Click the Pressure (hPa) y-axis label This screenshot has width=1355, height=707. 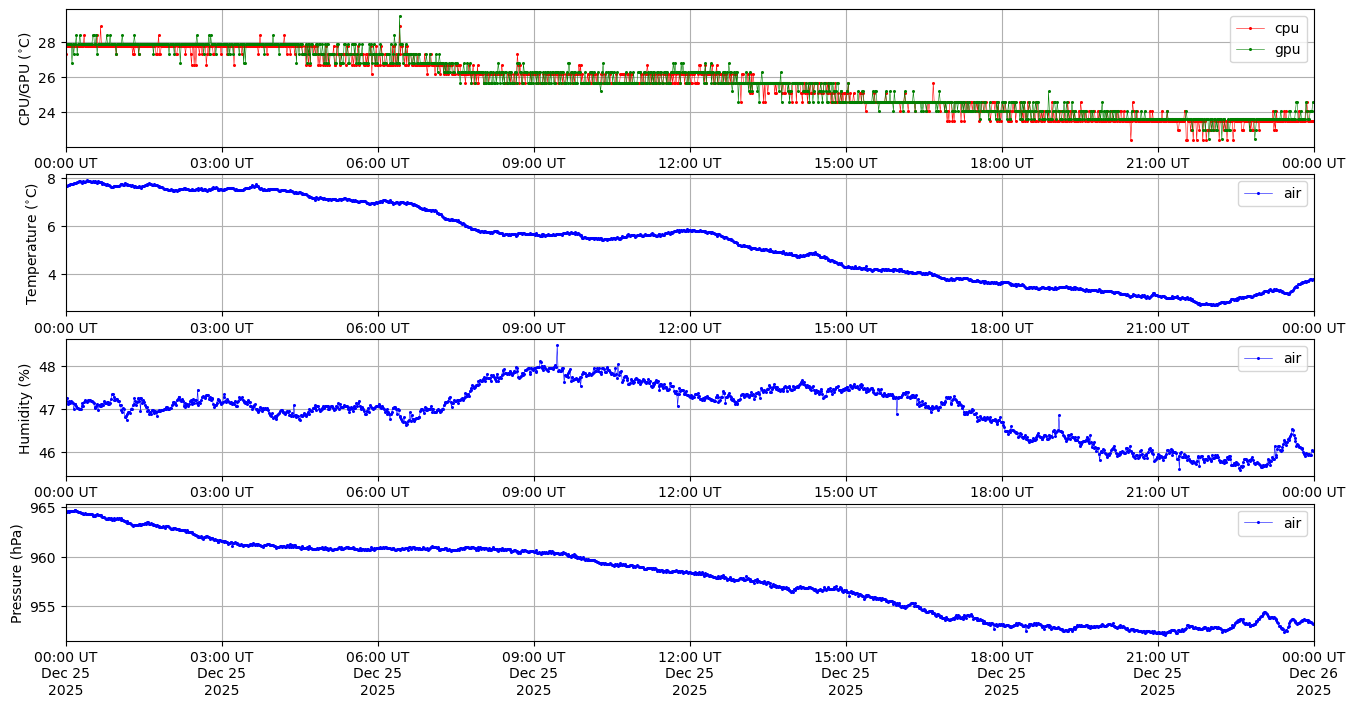coord(17,573)
